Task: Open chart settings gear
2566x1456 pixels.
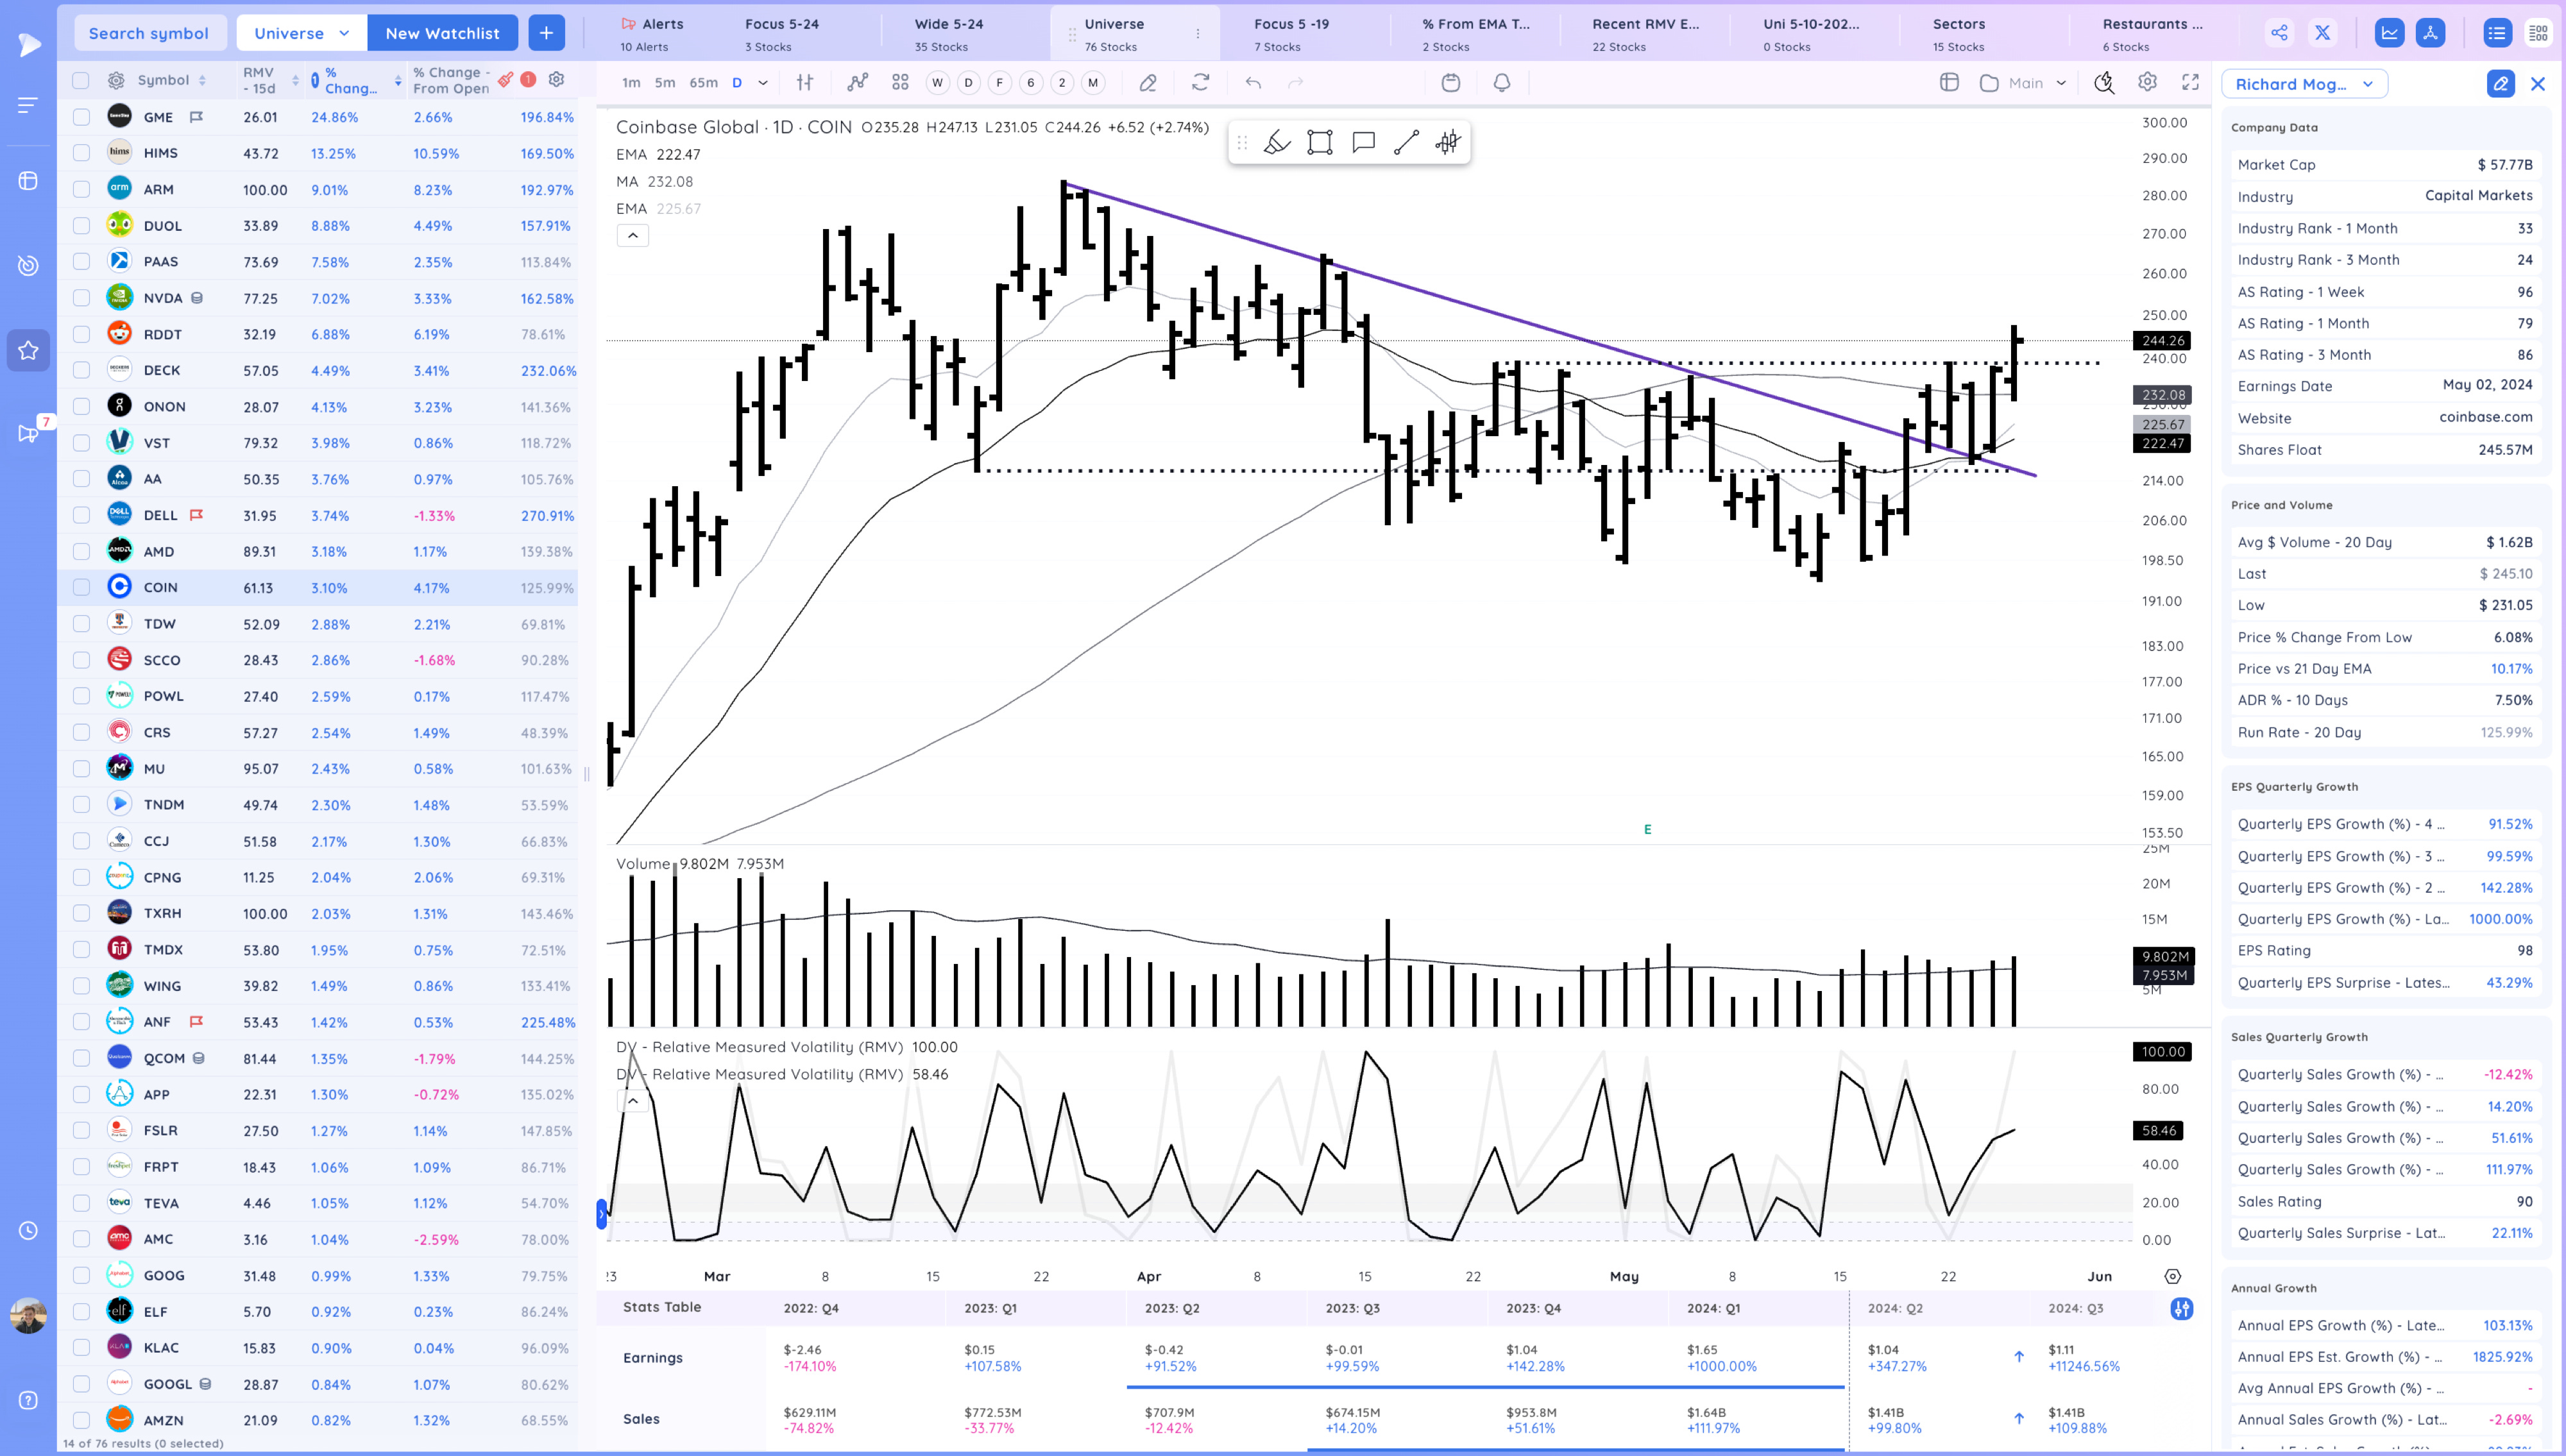Action: click(2147, 83)
